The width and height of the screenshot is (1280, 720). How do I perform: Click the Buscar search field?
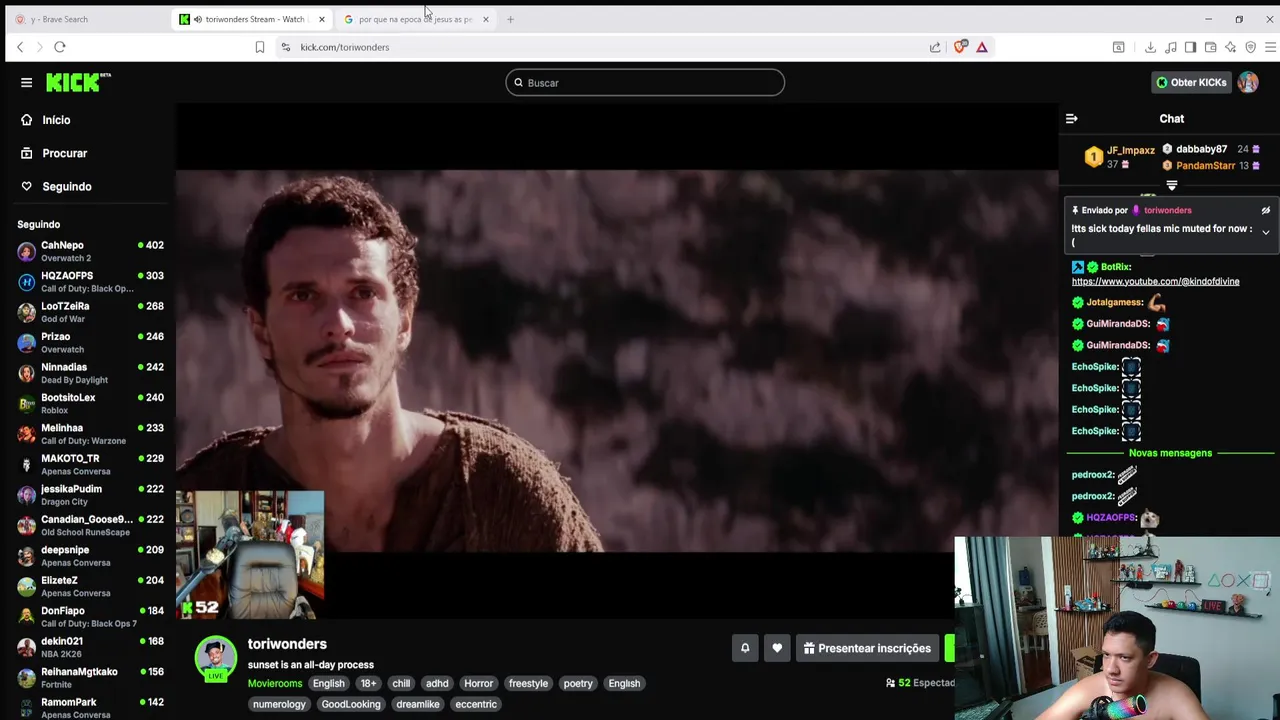point(645,83)
